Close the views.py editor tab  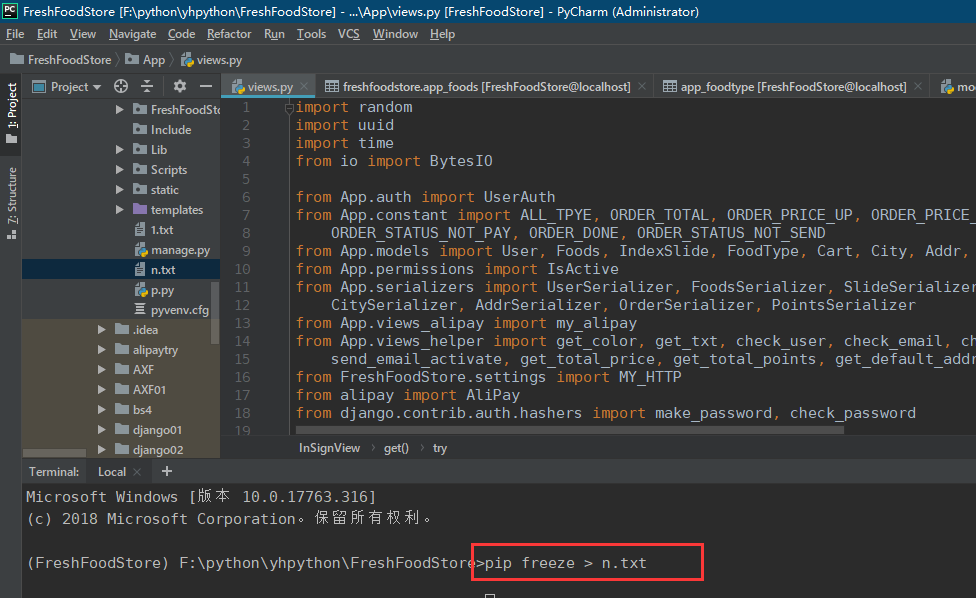[304, 86]
